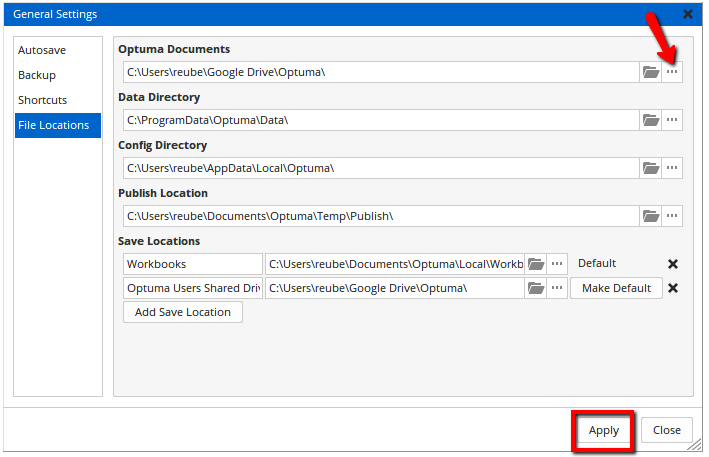Click the Make Default button

616,288
